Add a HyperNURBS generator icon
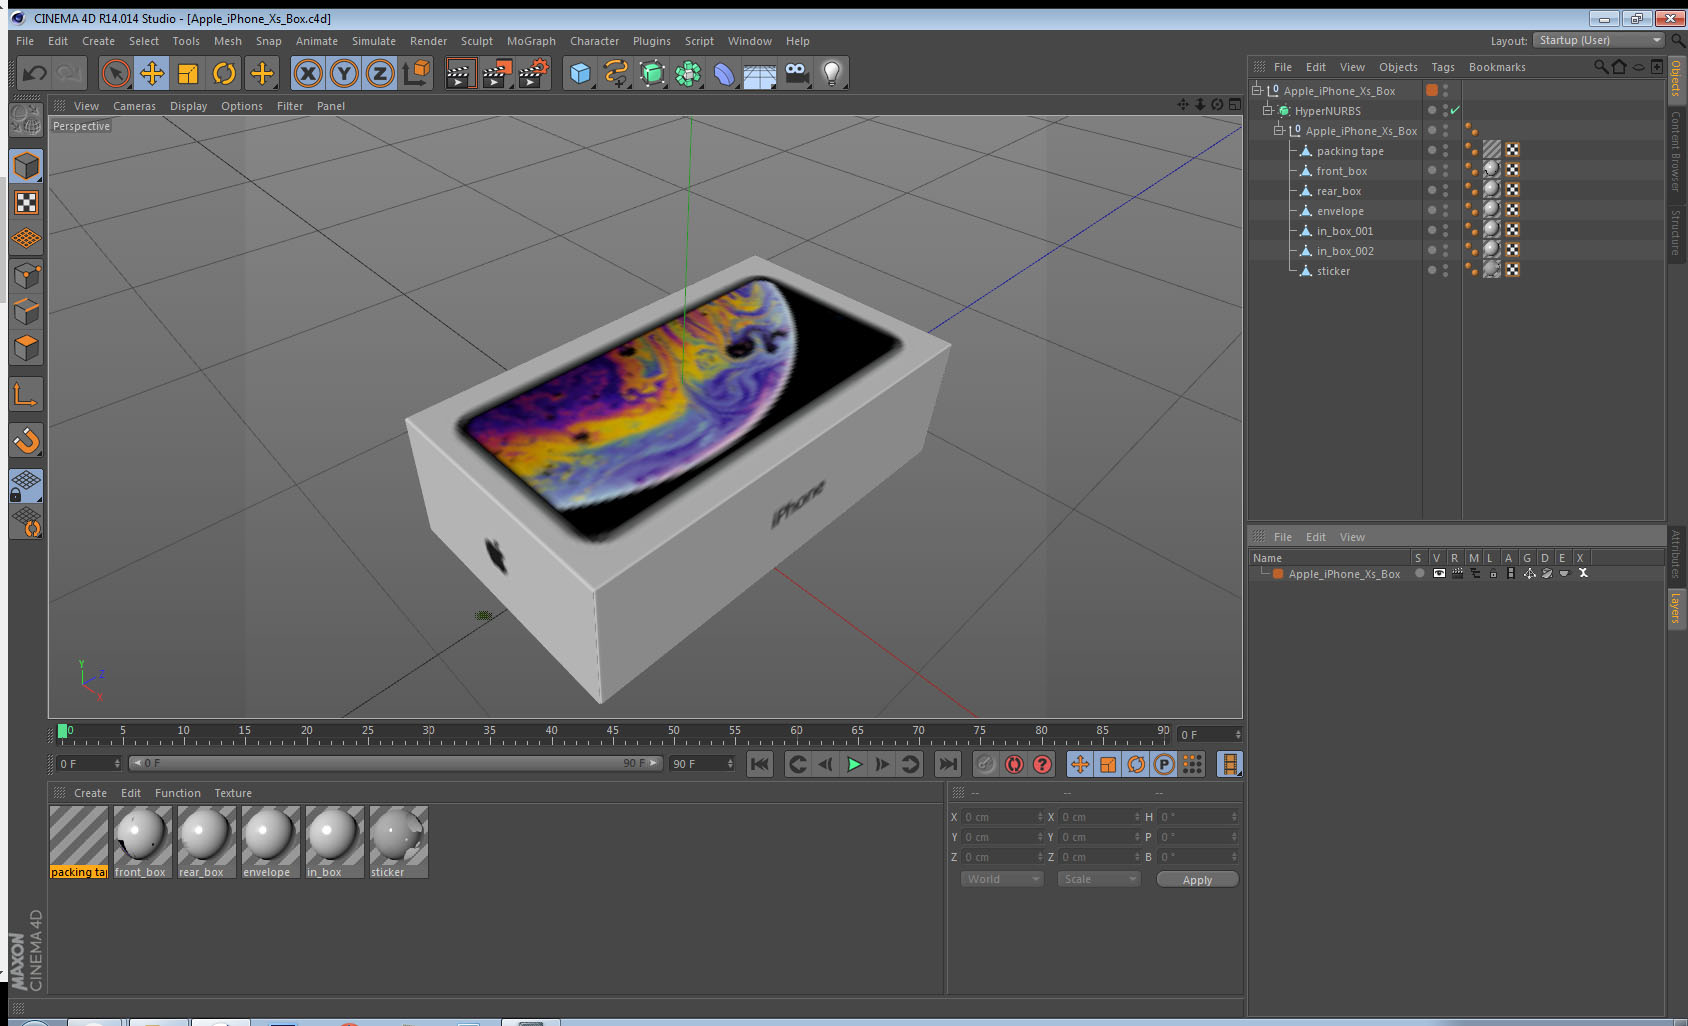 652,73
